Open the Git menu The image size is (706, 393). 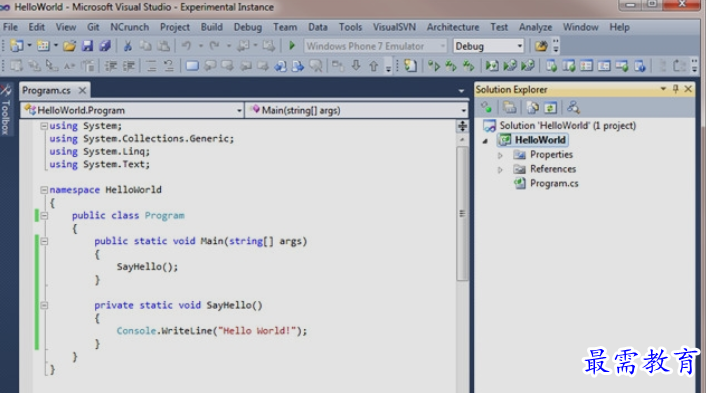[93, 27]
